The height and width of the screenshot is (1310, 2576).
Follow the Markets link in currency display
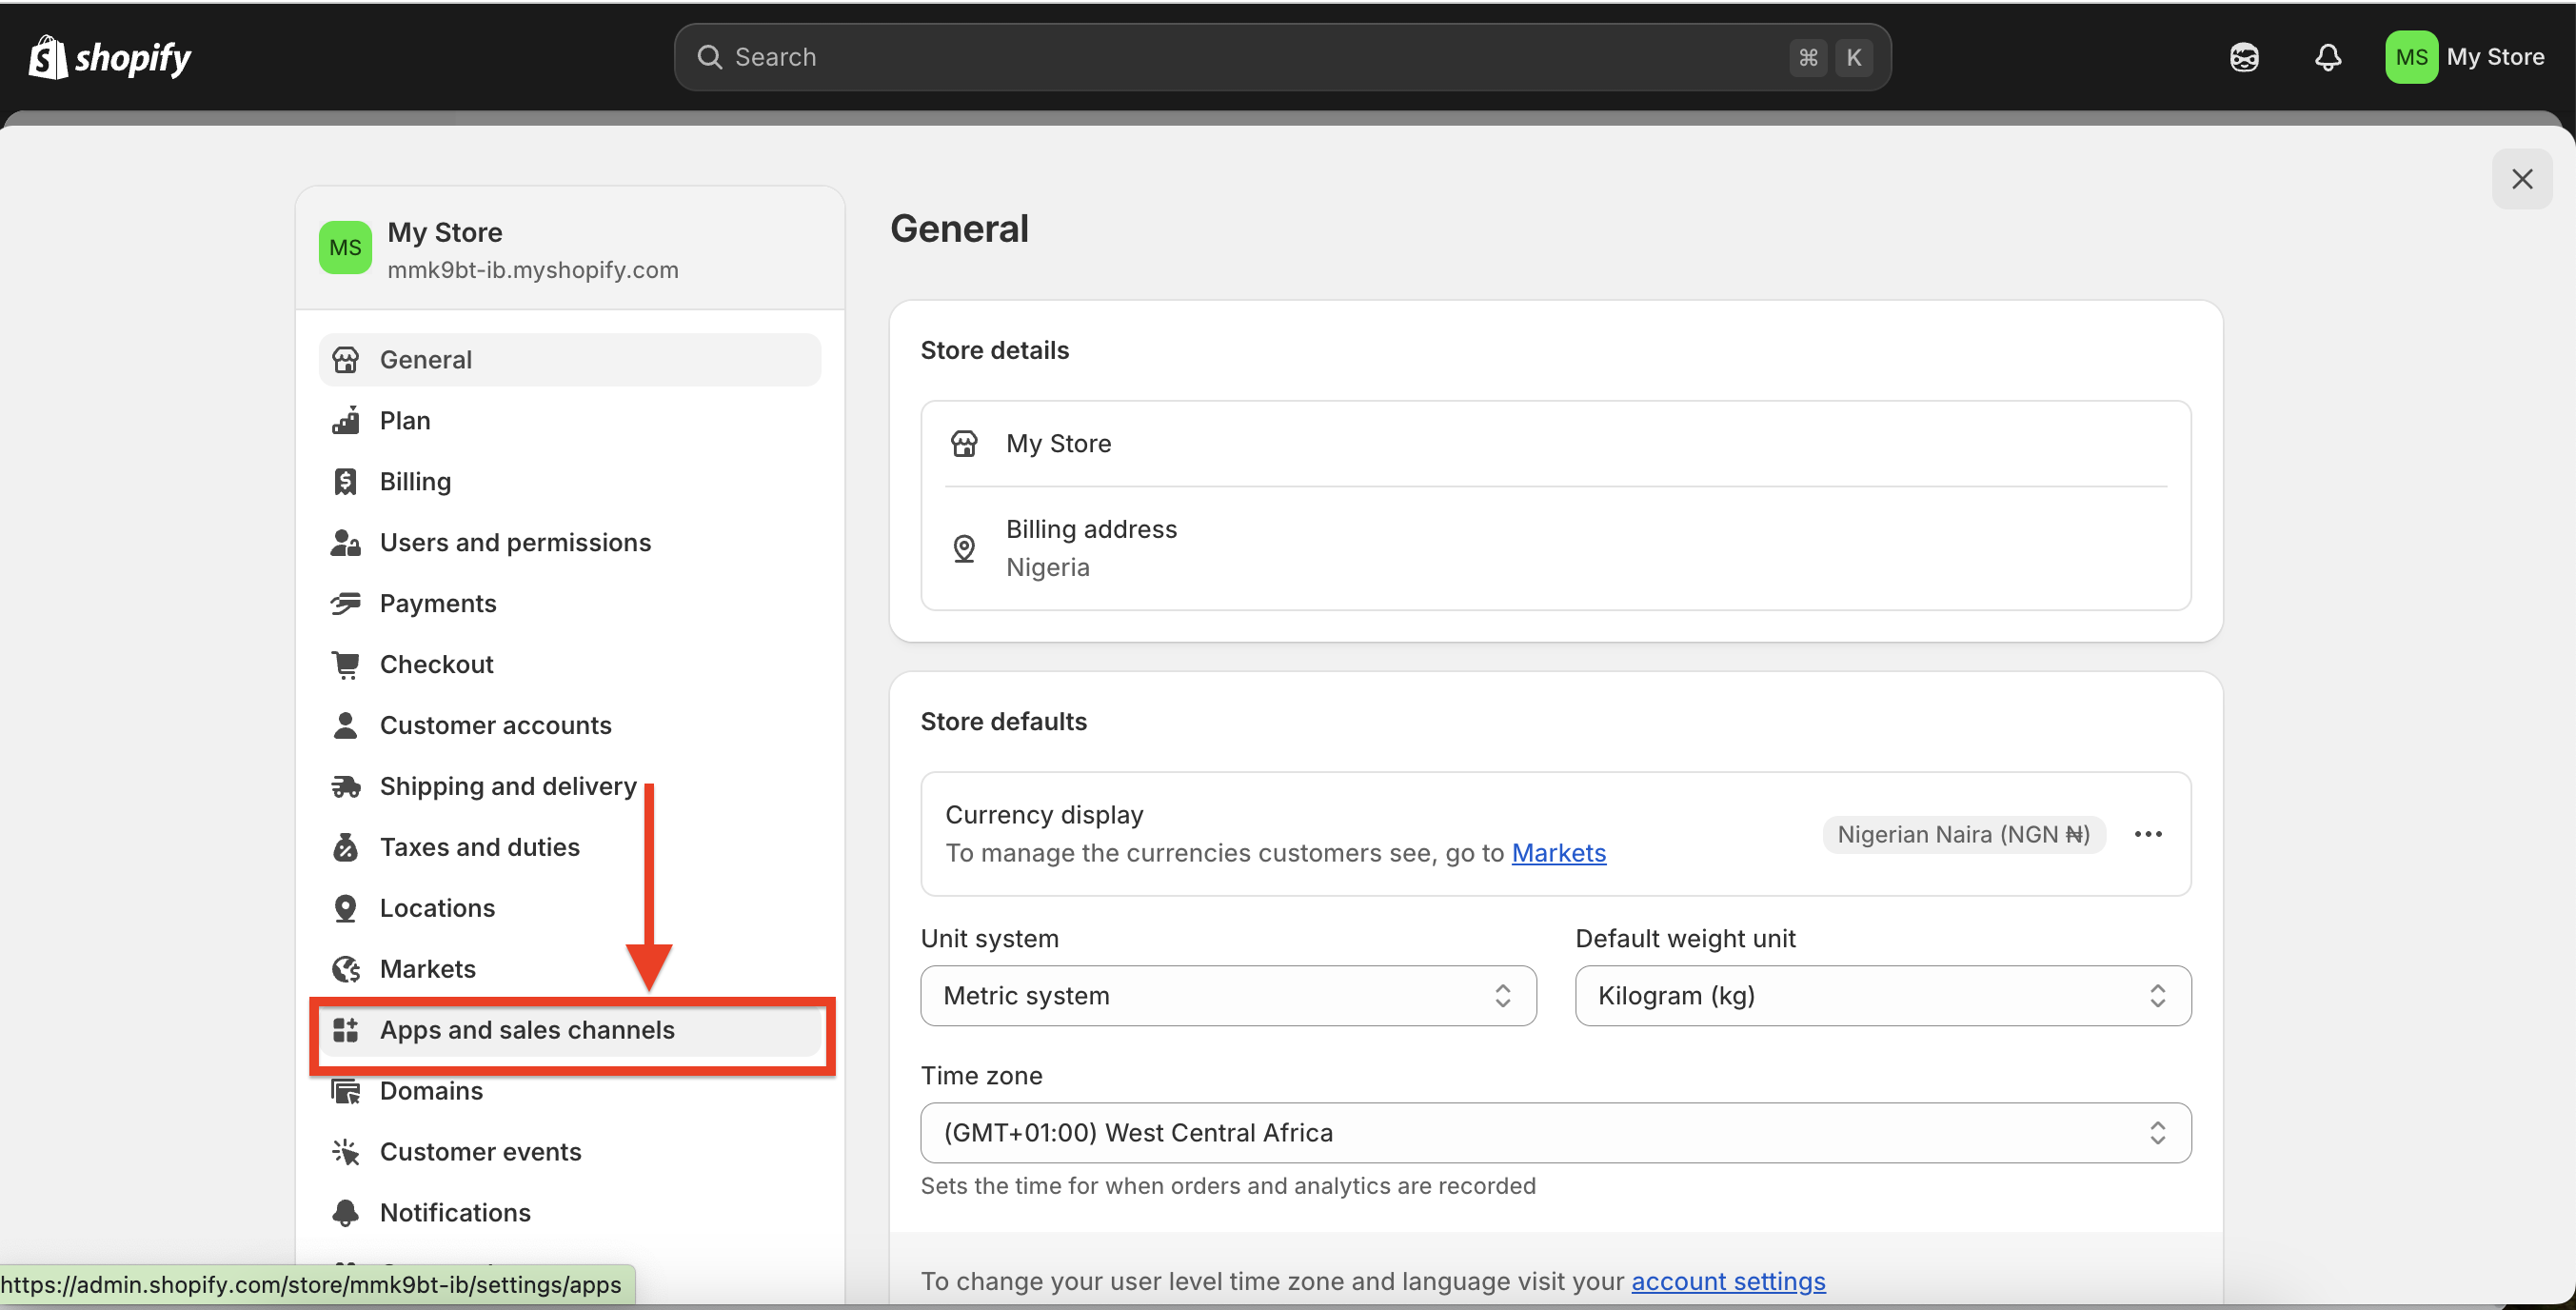click(1558, 853)
